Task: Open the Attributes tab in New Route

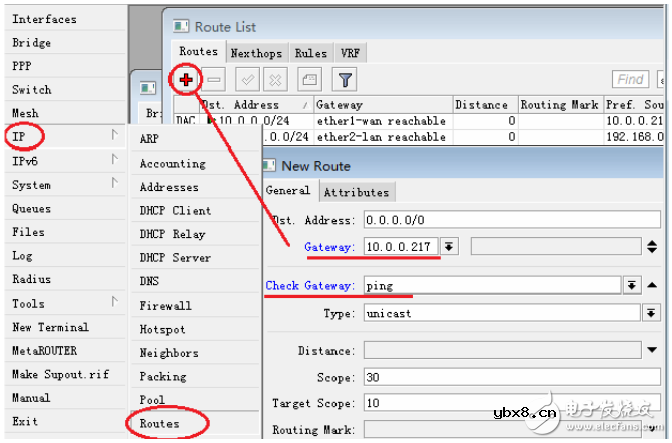Action: [x=357, y=192]
